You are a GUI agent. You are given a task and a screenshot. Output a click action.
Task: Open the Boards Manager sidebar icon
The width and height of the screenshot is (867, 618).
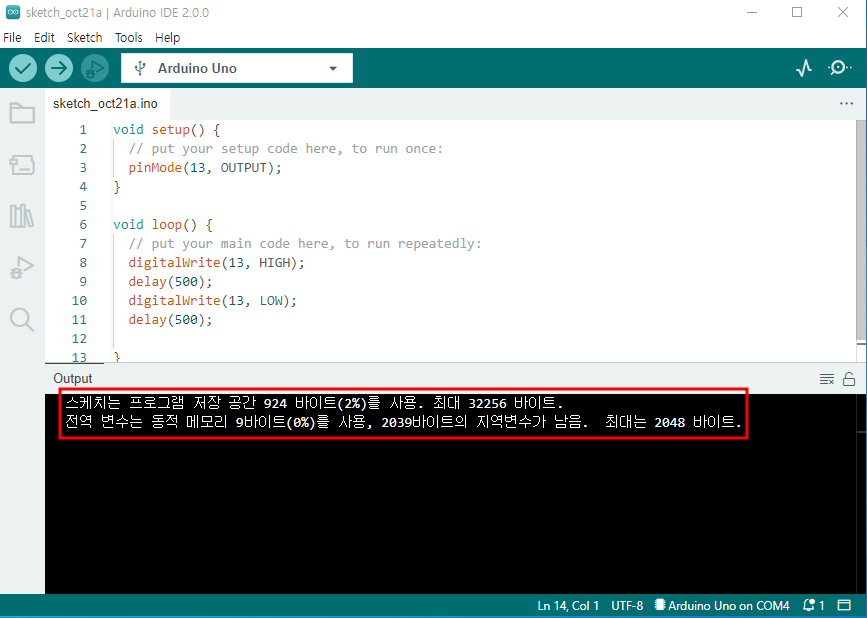tap(22, 164)
